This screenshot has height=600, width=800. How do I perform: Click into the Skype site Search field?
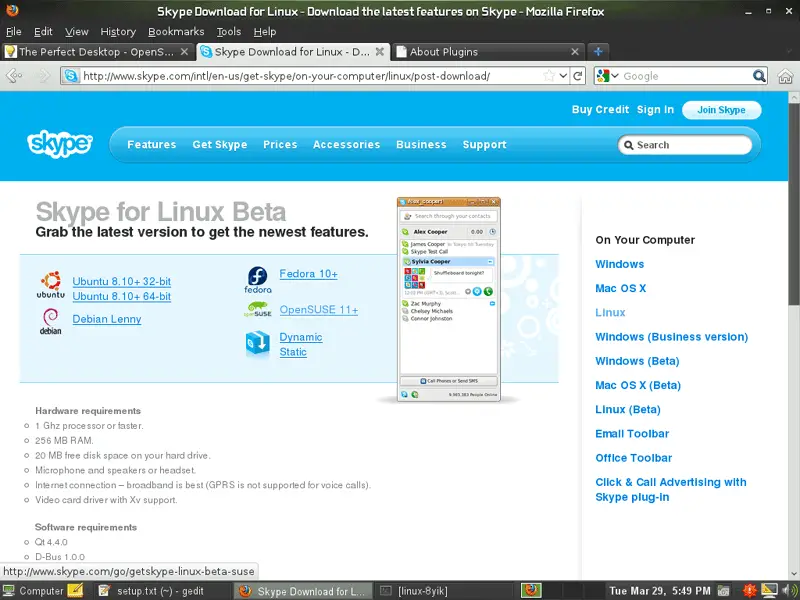tap(685, 145)
